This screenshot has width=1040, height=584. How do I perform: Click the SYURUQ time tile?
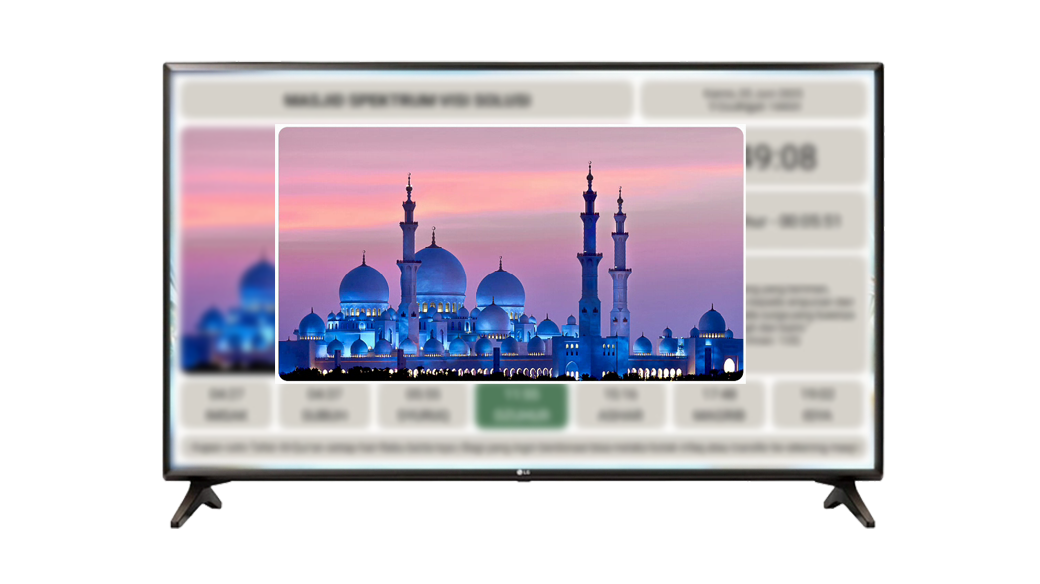tap(422, 405)
